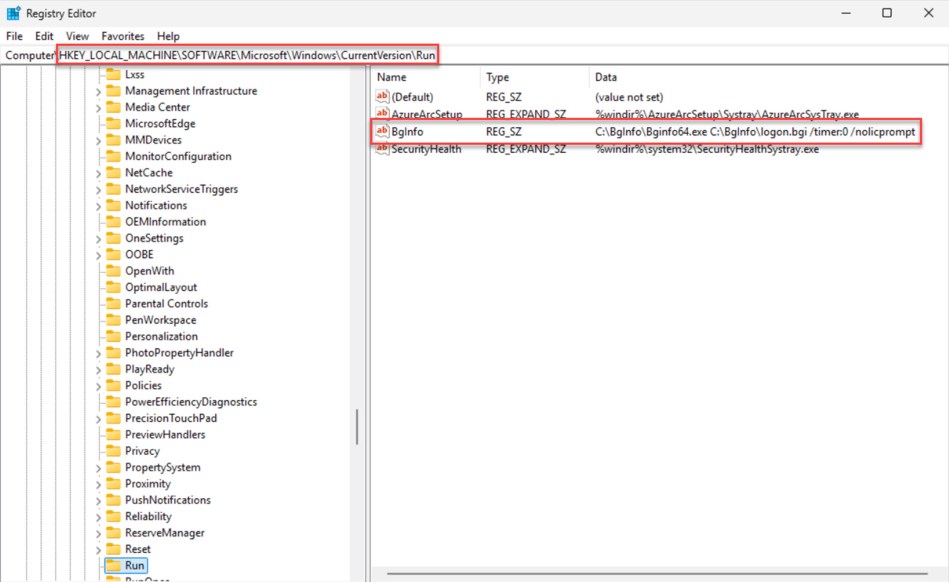949x582 pixels.
Task: Click the registry path address bar
Action: coord(474,55)
